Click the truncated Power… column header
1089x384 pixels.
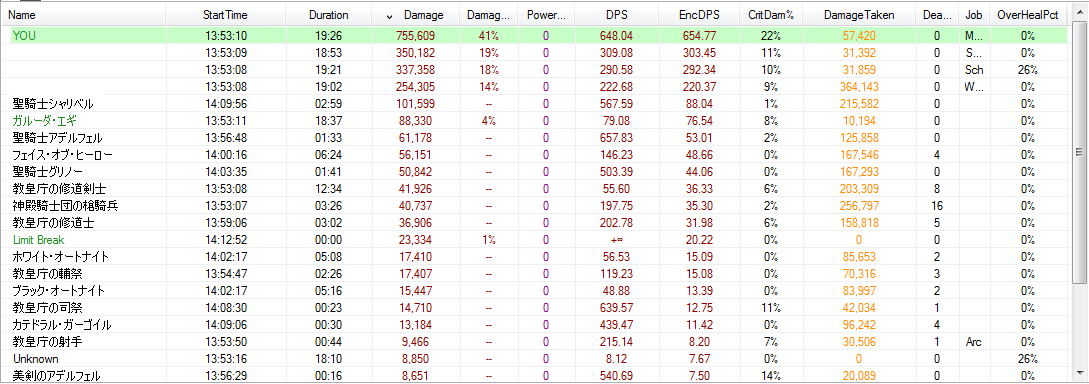pos(546,15)
